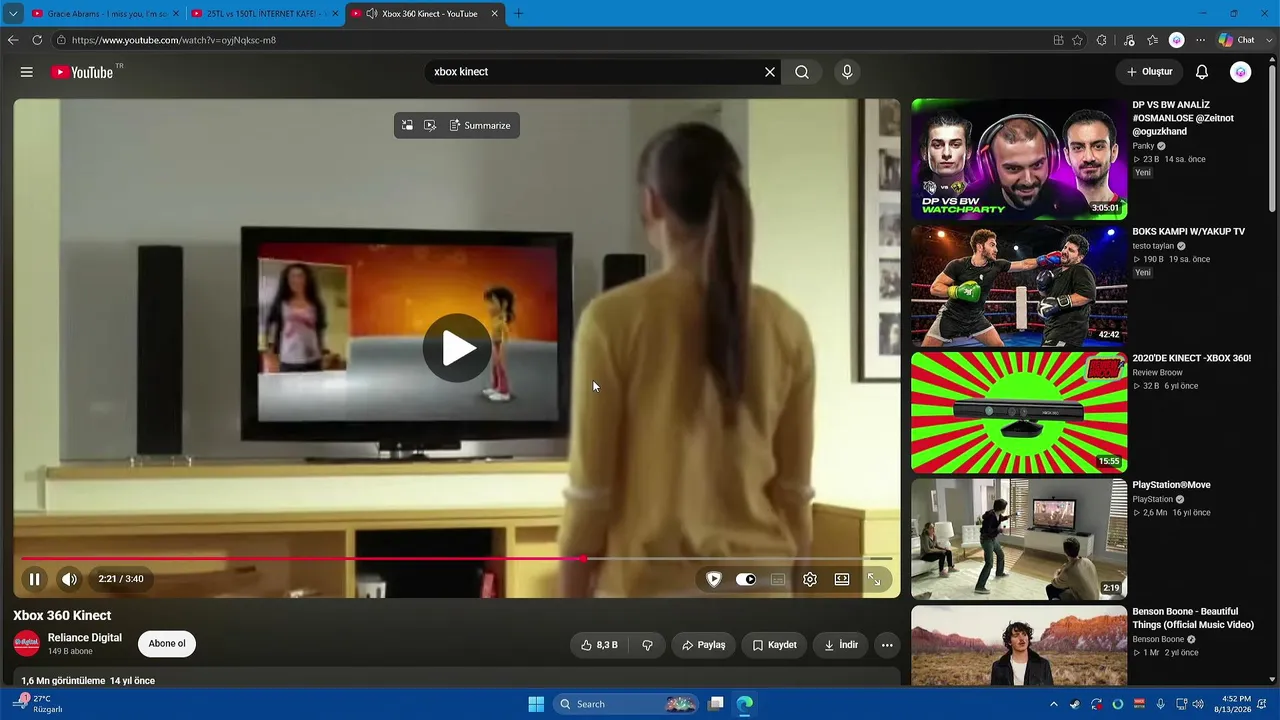The height and width of the screenshot is (720, 1280).
Task: Open Benson Boone Beautiful Things video title
Action: tap(1192, 618)
